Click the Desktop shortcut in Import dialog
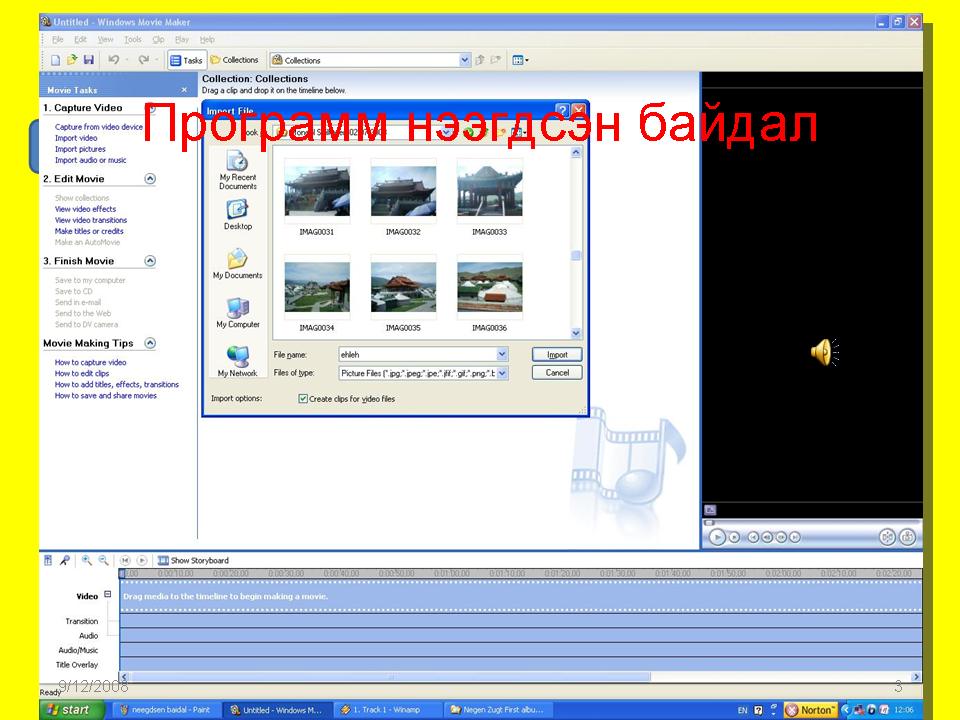 point(238,214)
